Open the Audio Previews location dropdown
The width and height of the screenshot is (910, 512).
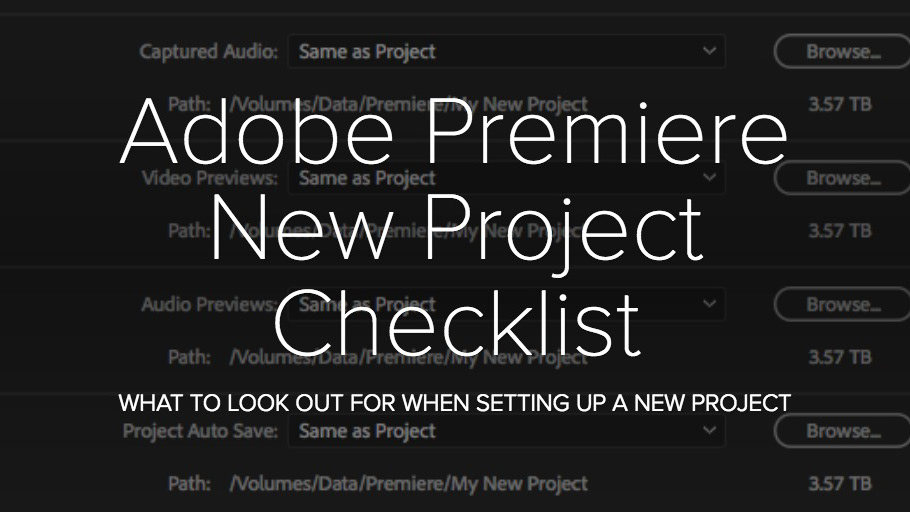pos(505,304)
